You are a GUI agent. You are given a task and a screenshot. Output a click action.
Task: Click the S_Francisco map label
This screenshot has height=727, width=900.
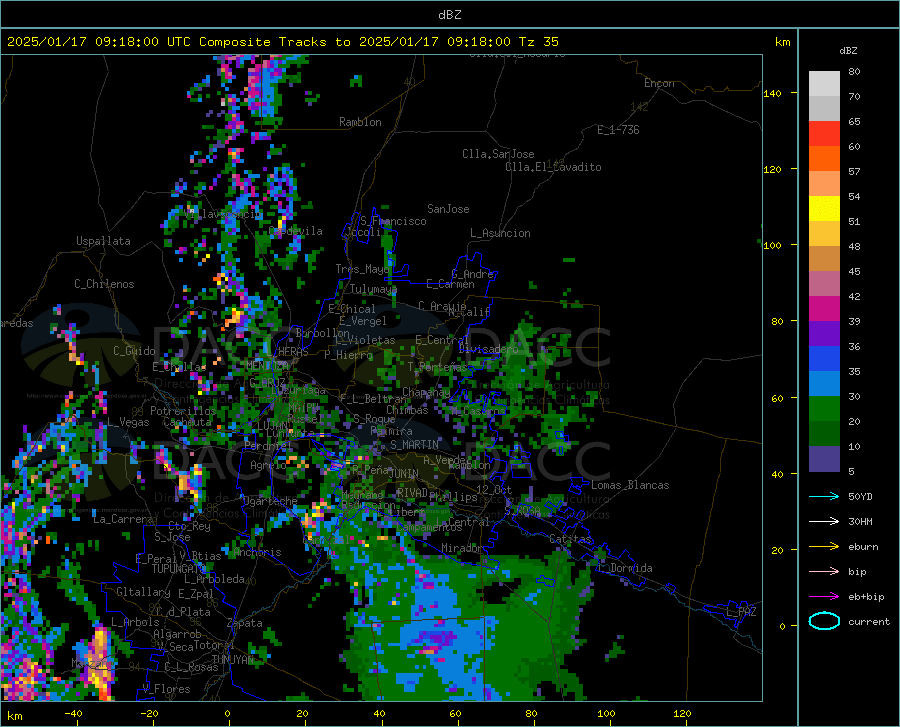(x=393, y=221)
